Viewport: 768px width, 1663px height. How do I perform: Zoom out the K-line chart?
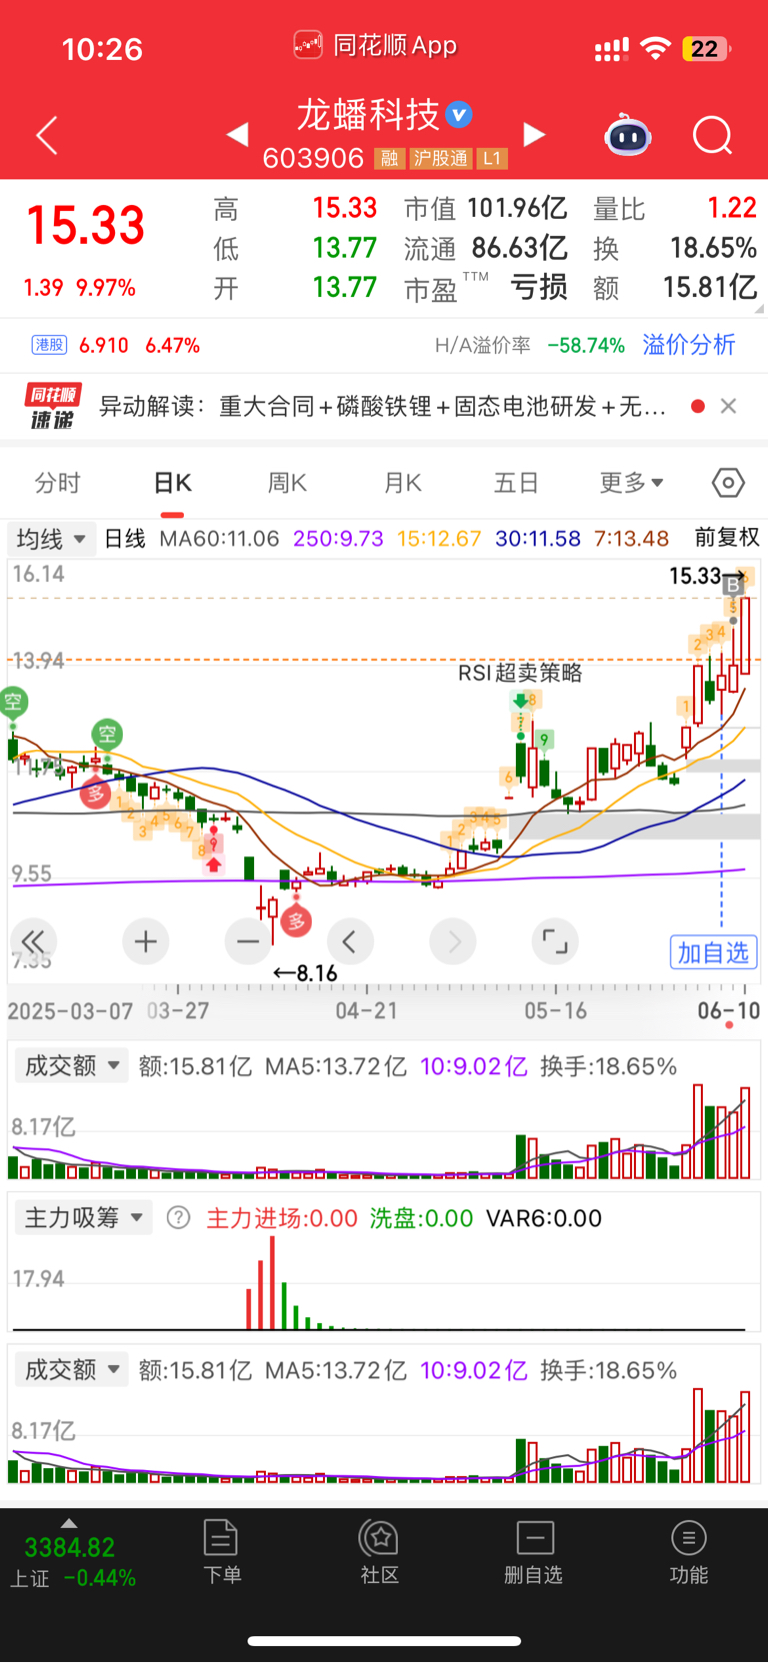[248, 941]
